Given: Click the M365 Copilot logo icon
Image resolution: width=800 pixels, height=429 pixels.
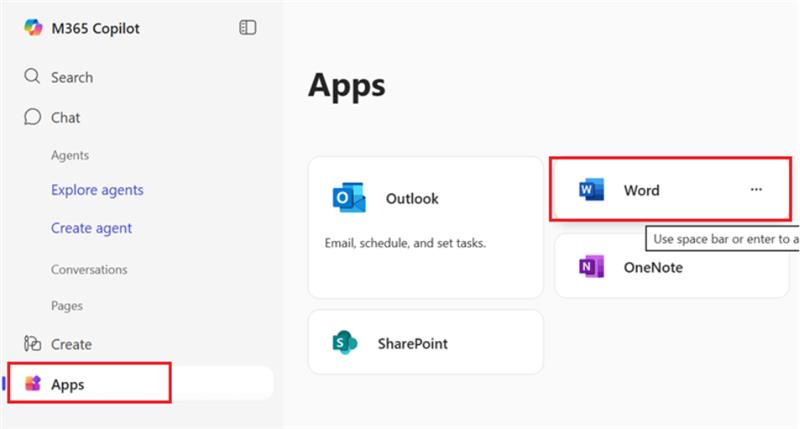Looking at the screenshot, I should pyautogui.click(x=34, y=28).
